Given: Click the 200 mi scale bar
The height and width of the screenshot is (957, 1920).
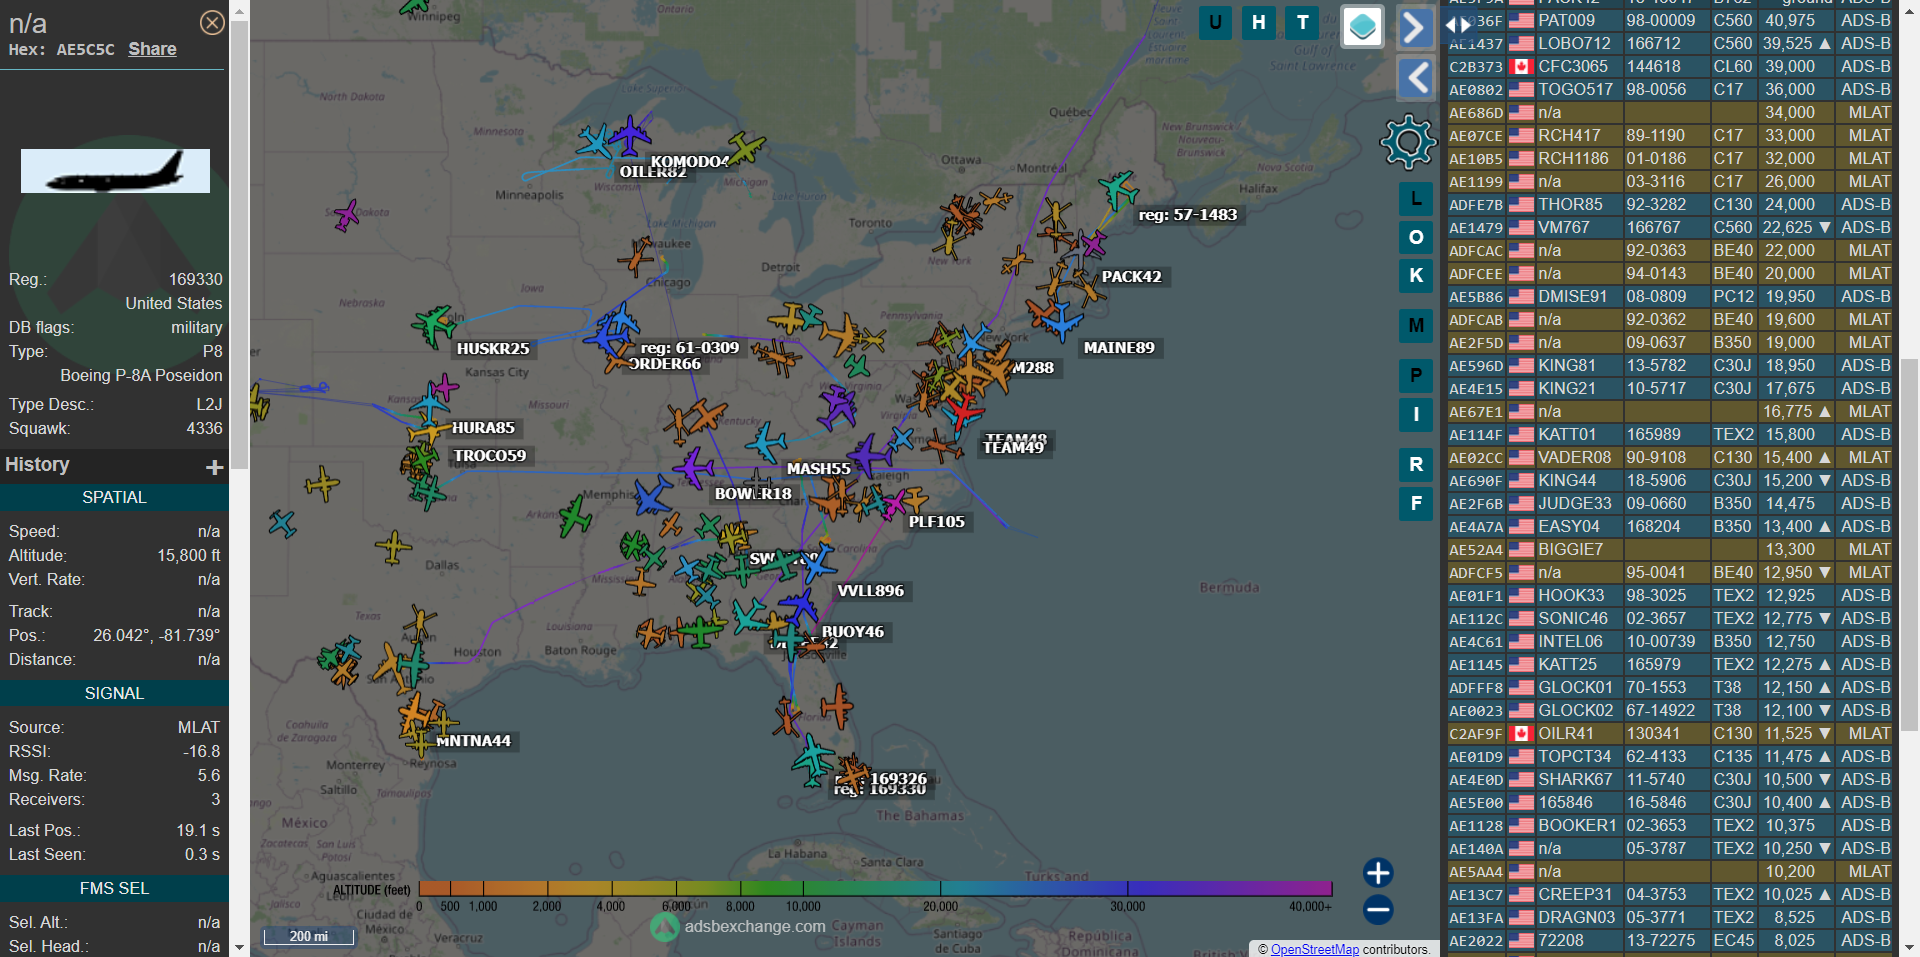Looking at the screenshot, I should coord(309,936).
